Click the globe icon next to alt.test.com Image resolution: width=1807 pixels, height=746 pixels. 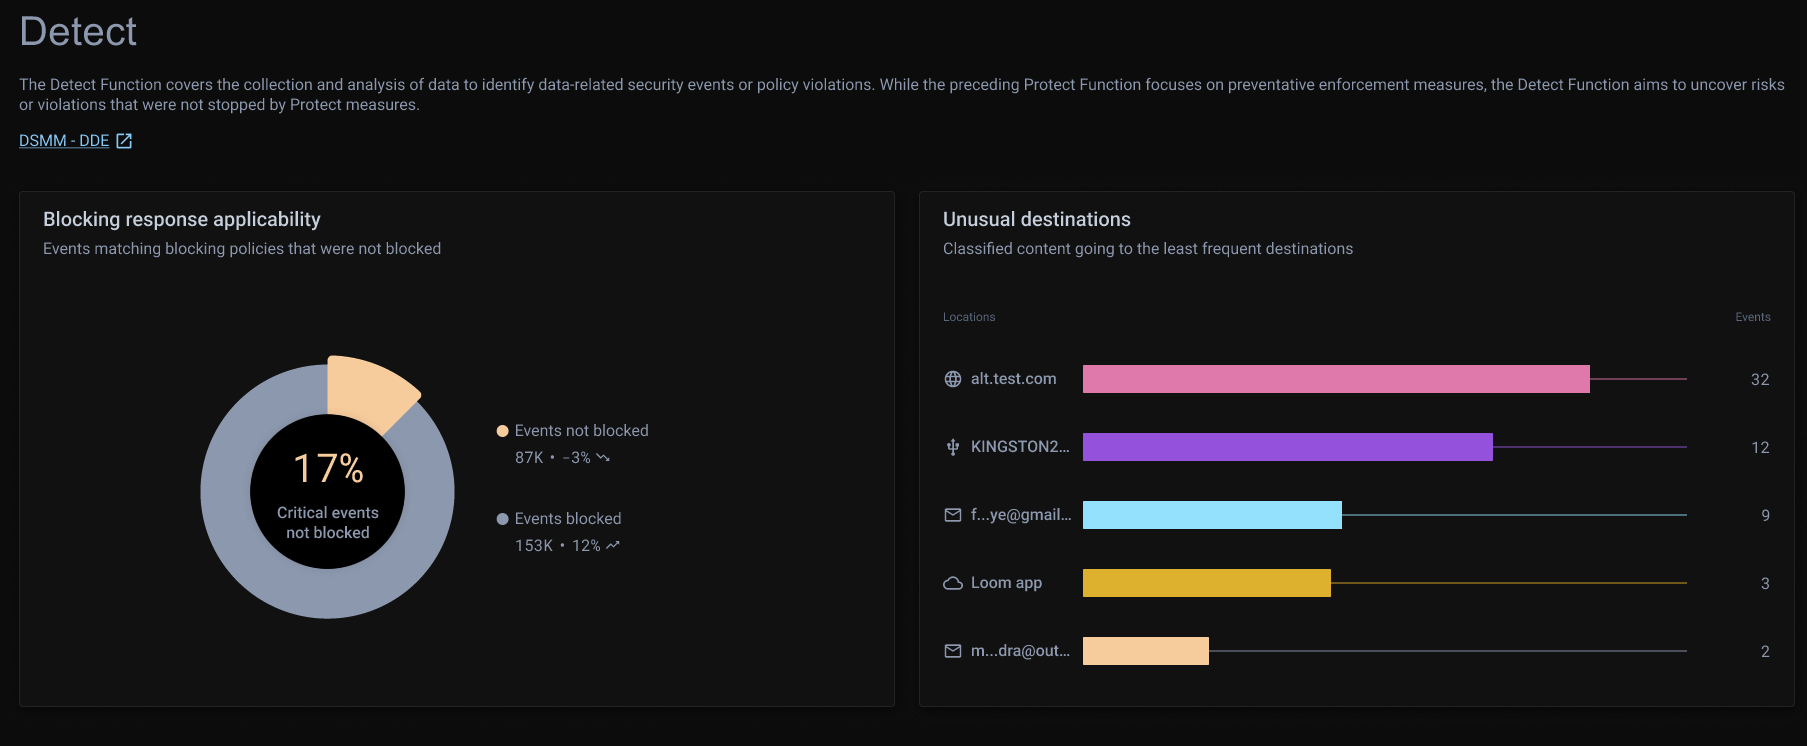pos(953,379)
